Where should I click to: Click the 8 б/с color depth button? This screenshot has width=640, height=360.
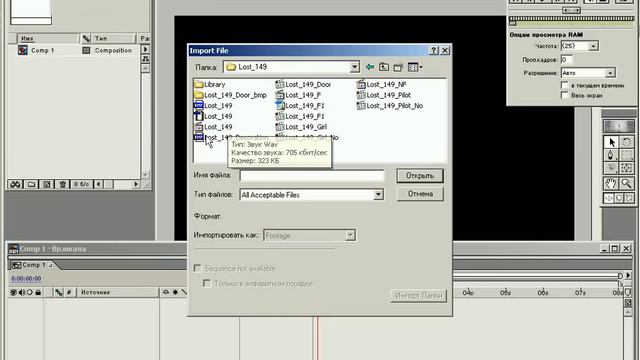(x=81, y=184)
